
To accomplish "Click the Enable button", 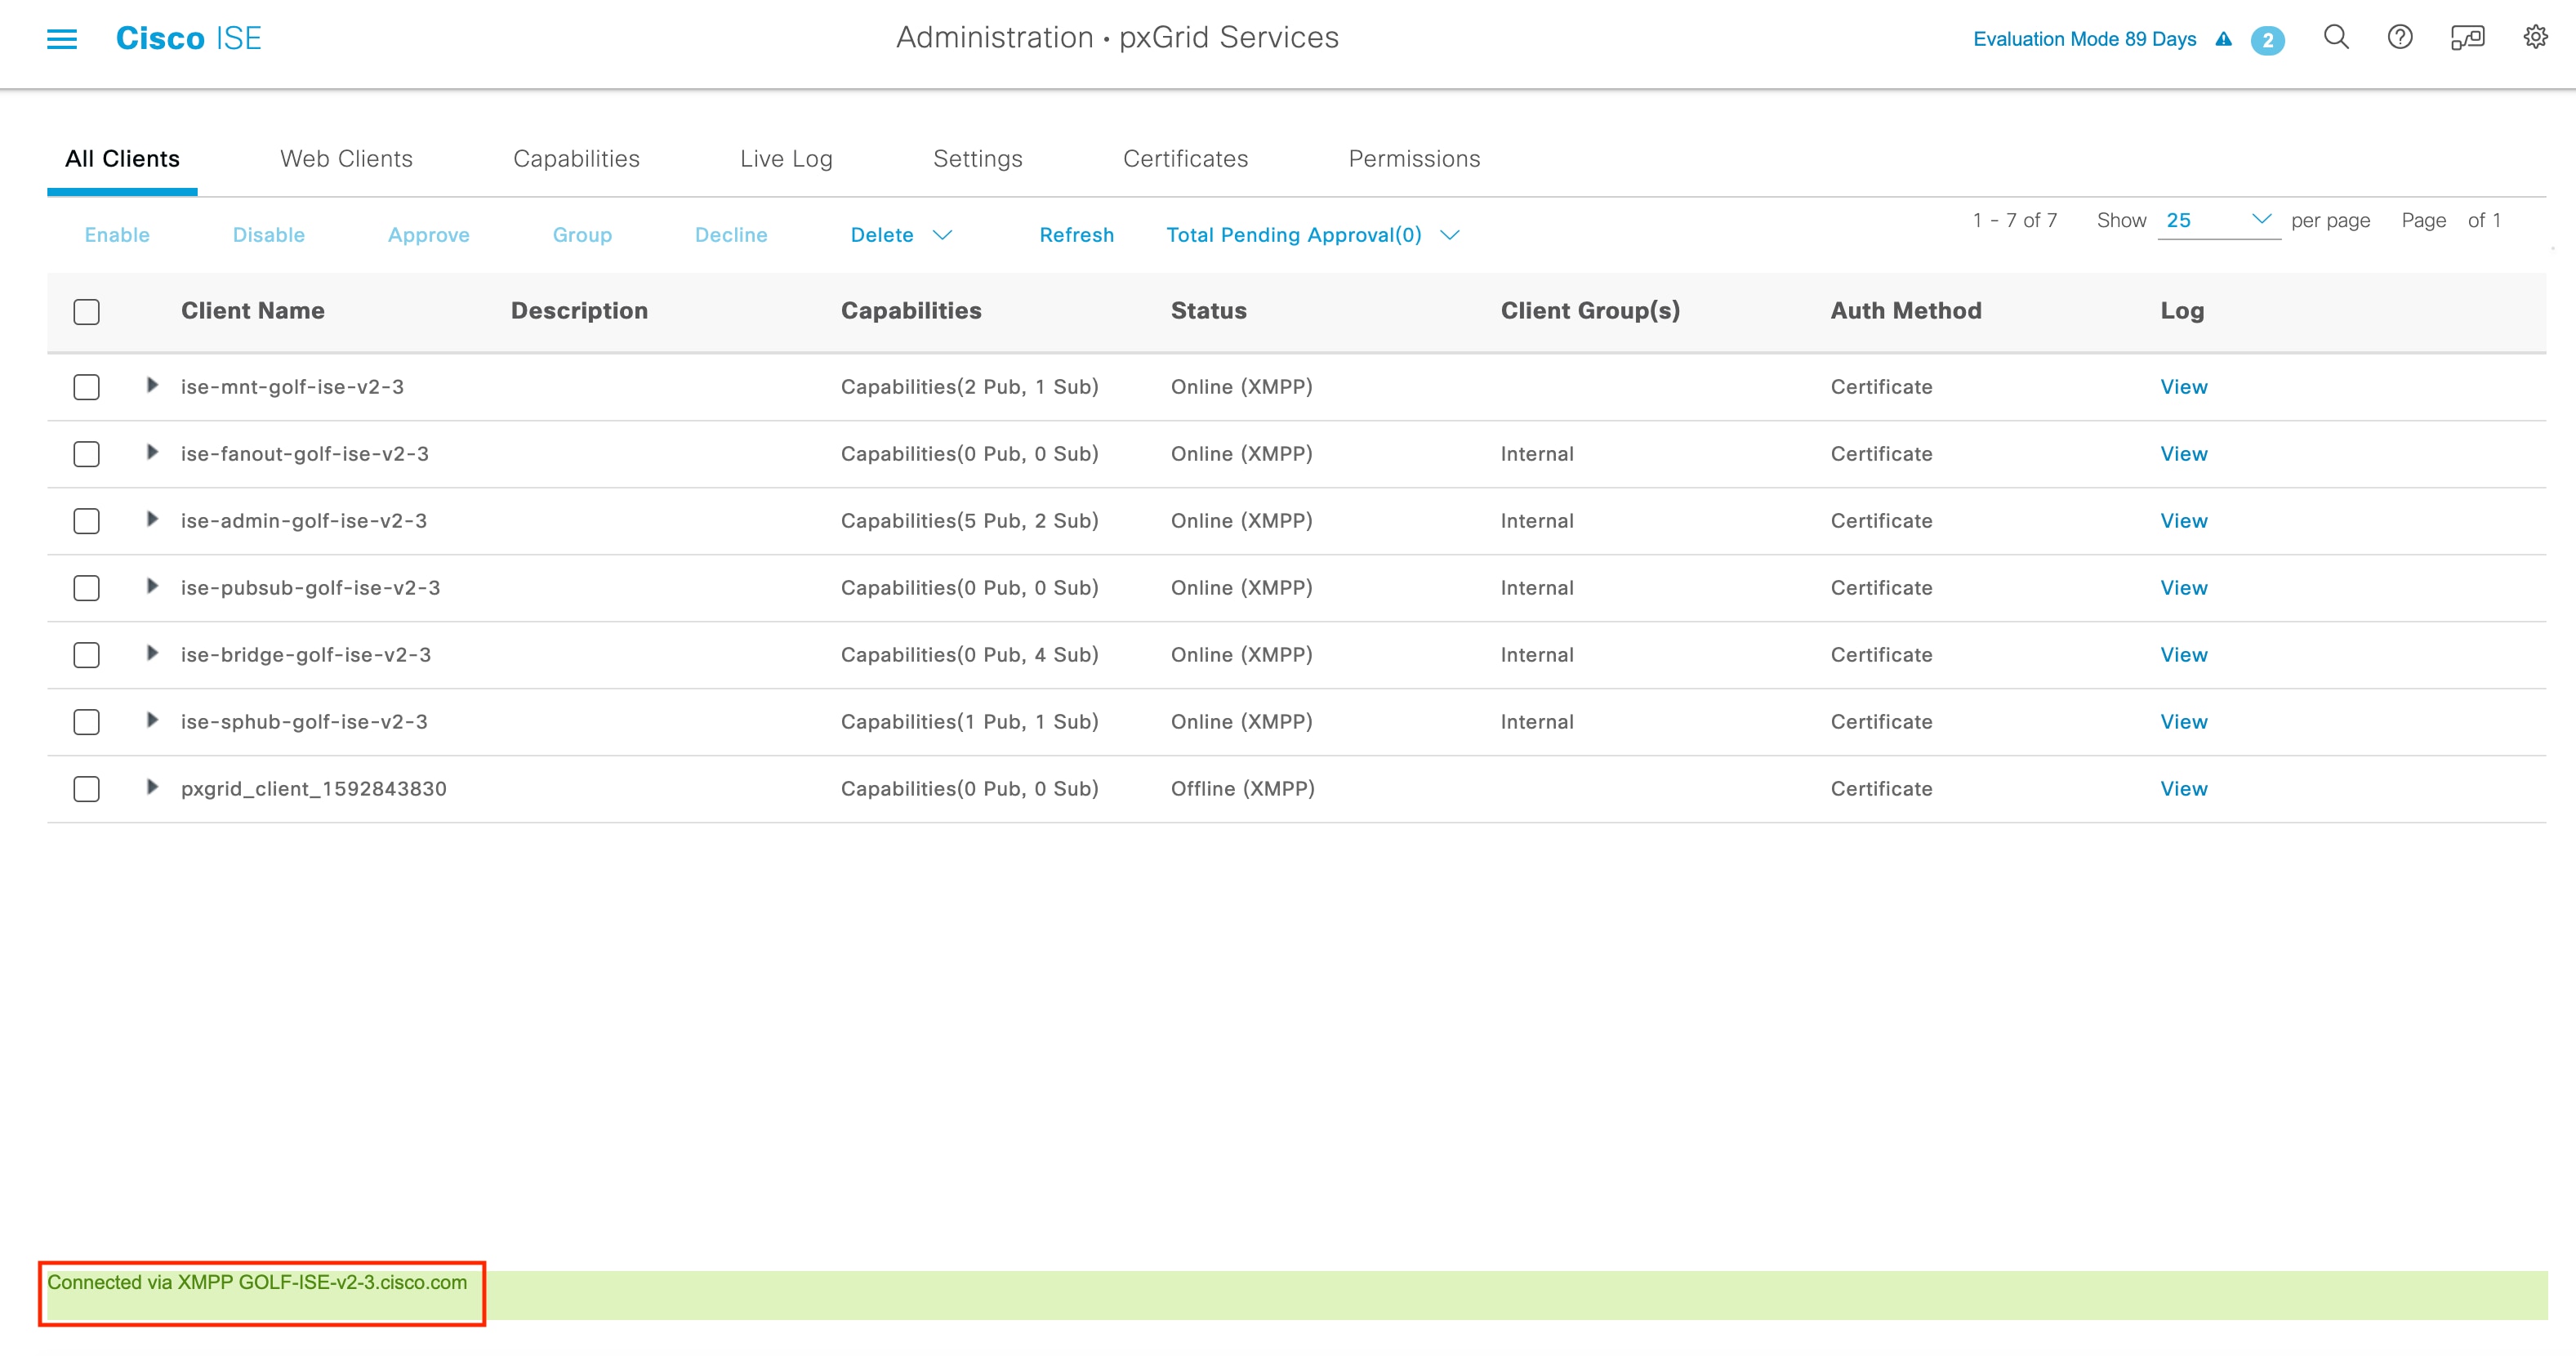I will (117, 235).
